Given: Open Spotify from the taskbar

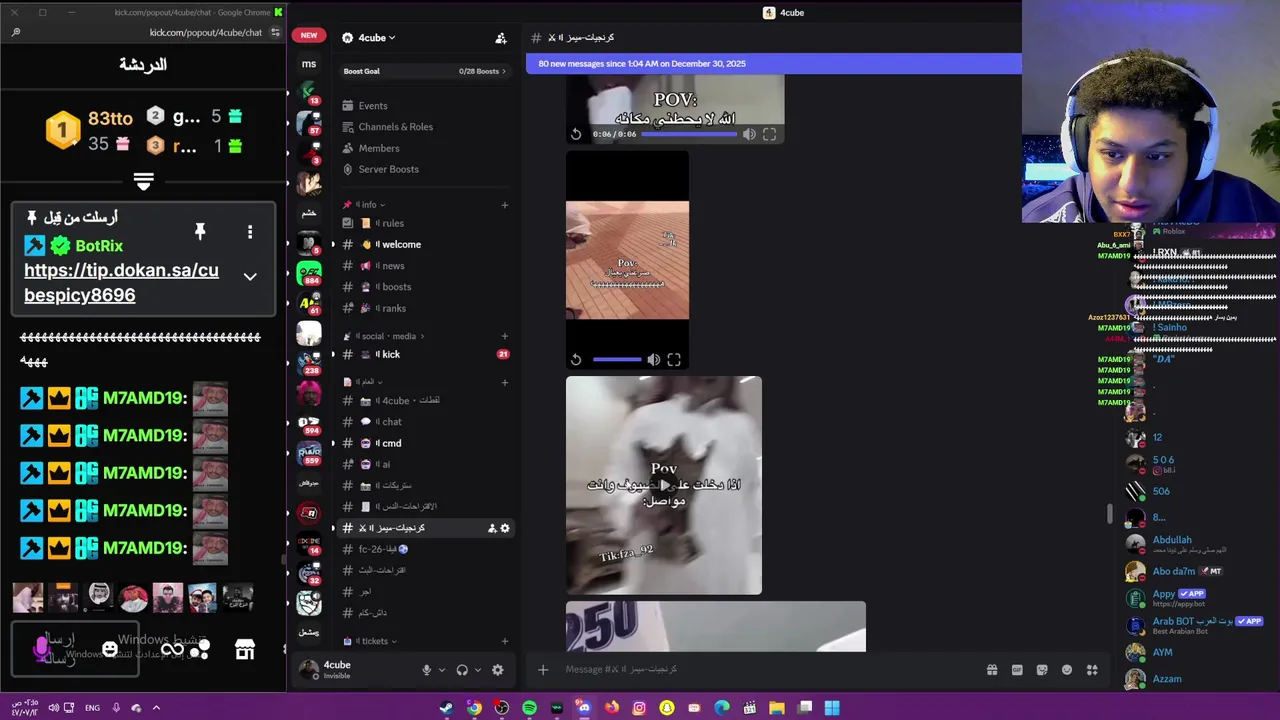Looking at the screenshot, I should pyautogui.click(x=529, y=708).
